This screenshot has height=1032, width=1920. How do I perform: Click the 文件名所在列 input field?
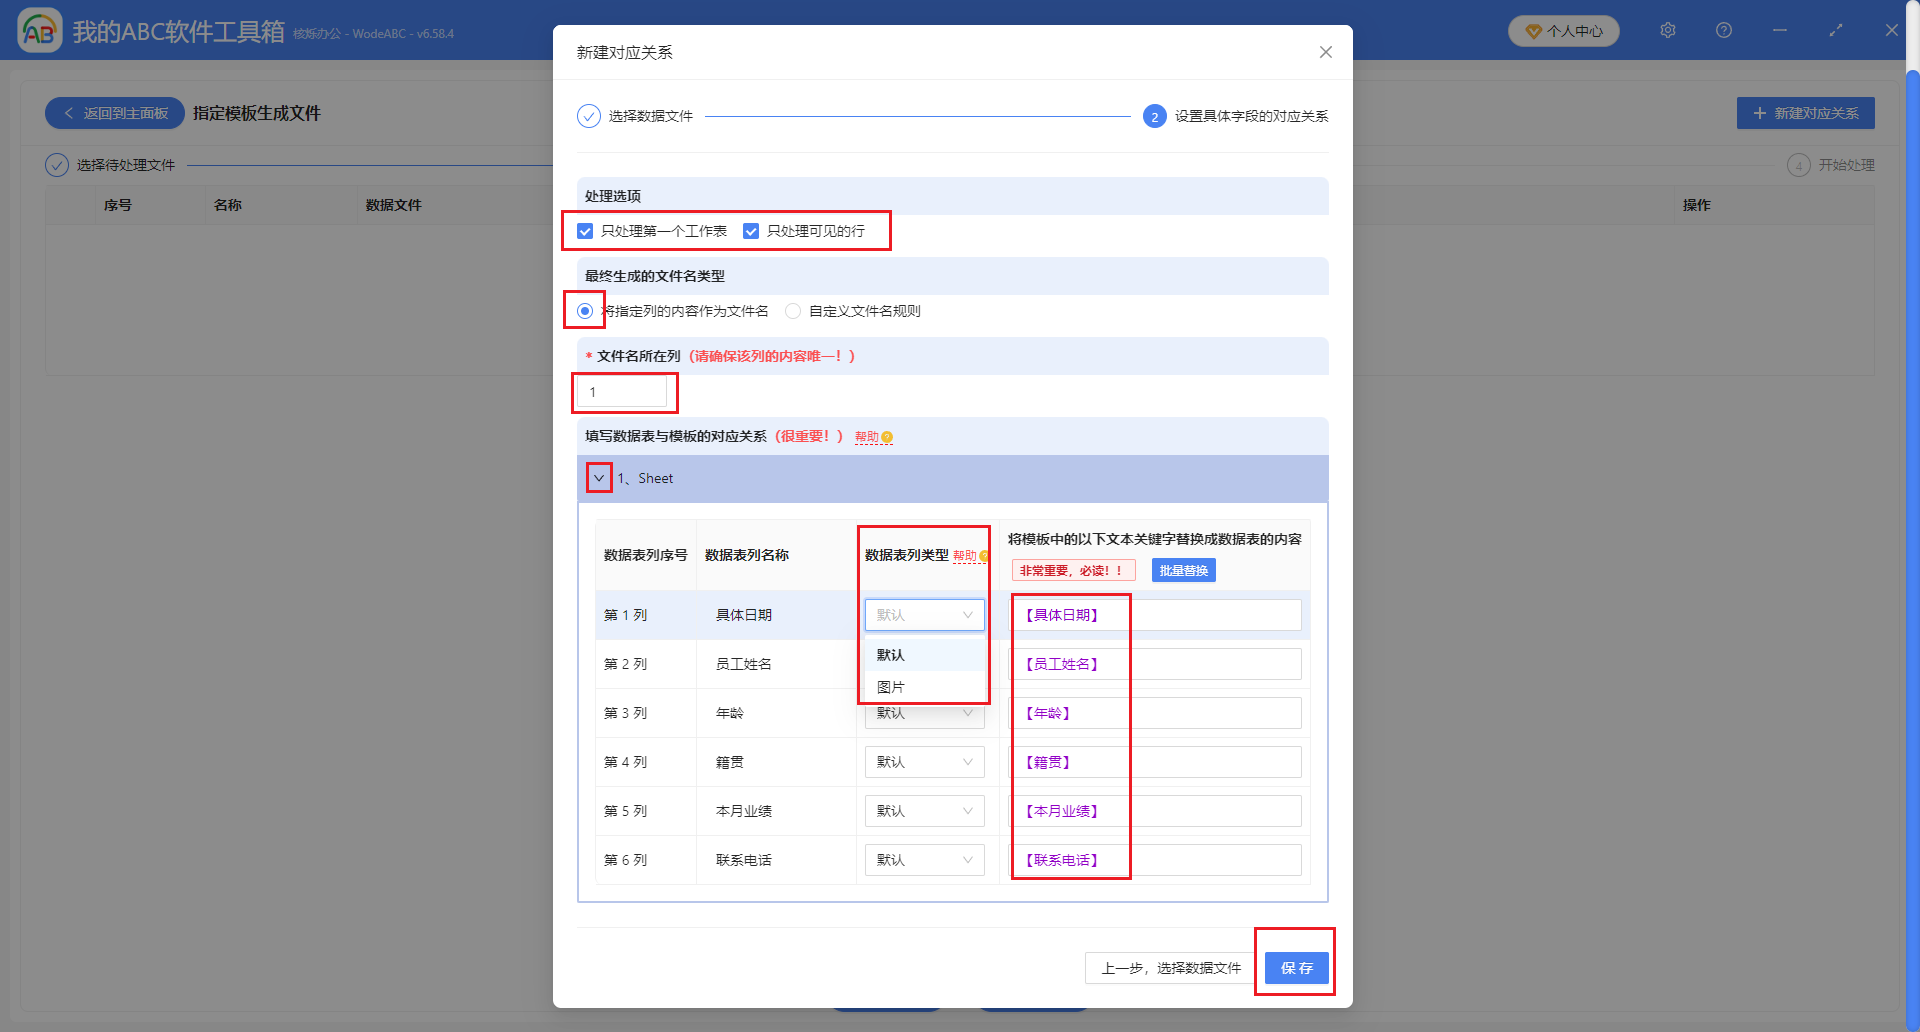623,391
